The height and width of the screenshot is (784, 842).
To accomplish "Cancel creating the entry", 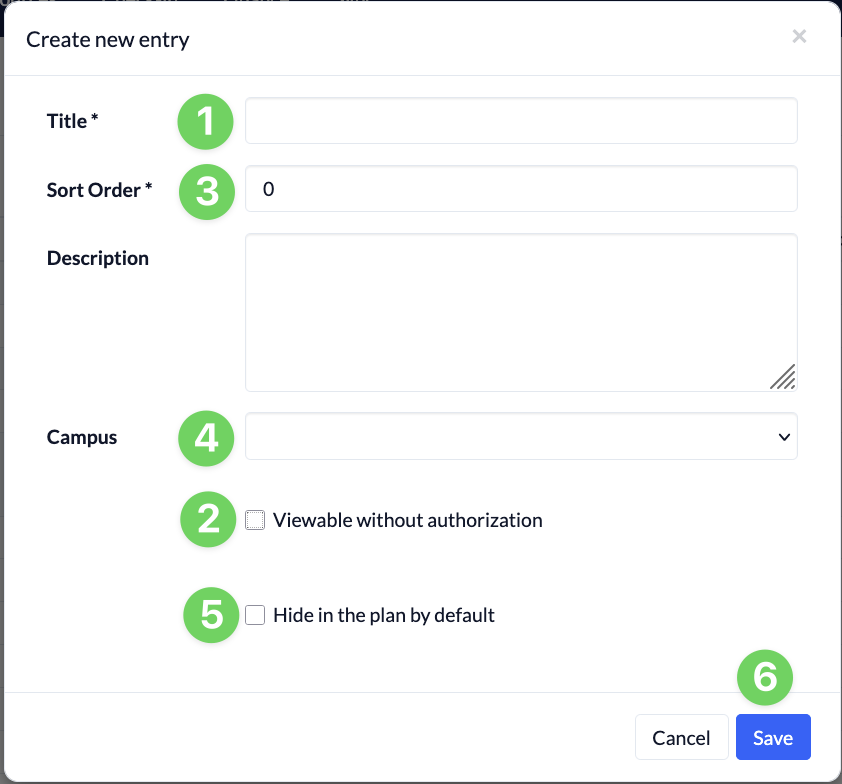I will pyautogui.click(x=681, y=737).
